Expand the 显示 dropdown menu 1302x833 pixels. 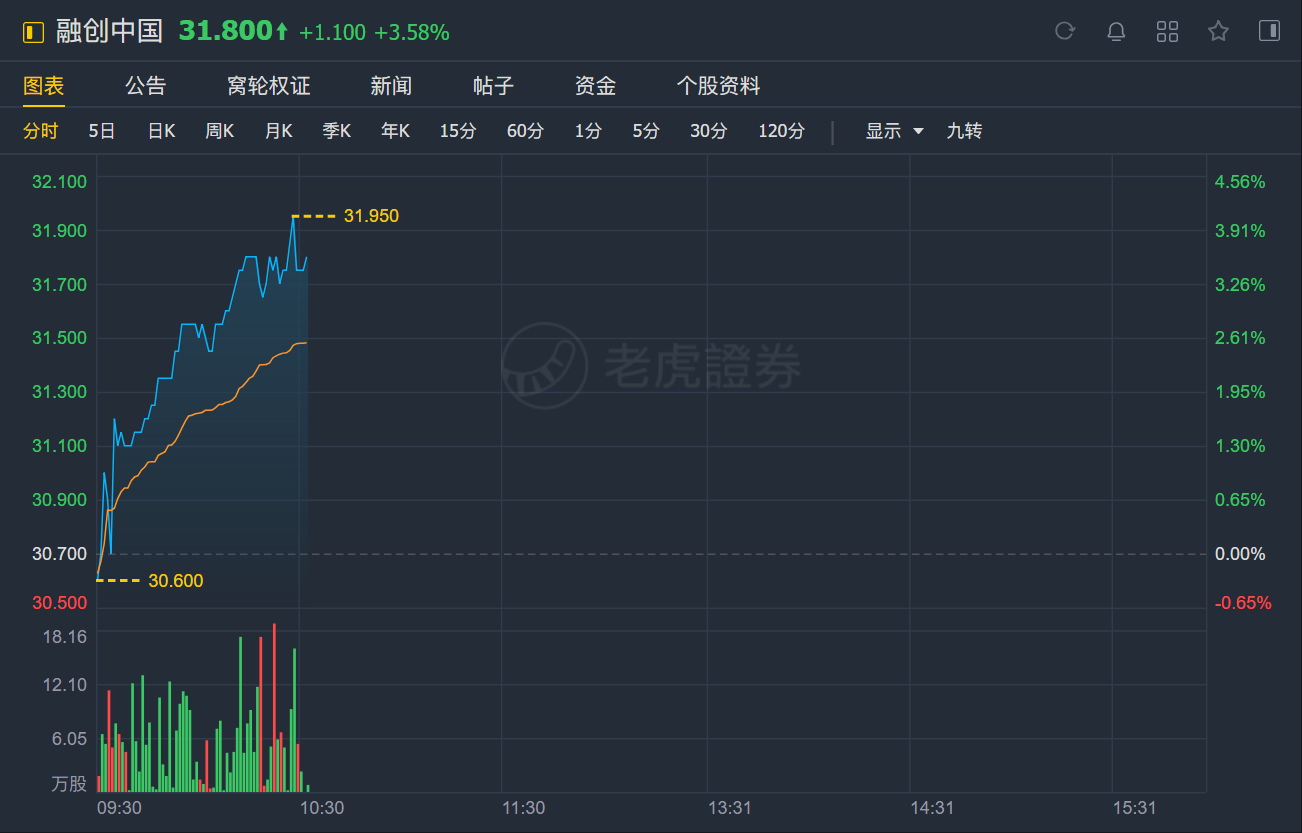894,131
